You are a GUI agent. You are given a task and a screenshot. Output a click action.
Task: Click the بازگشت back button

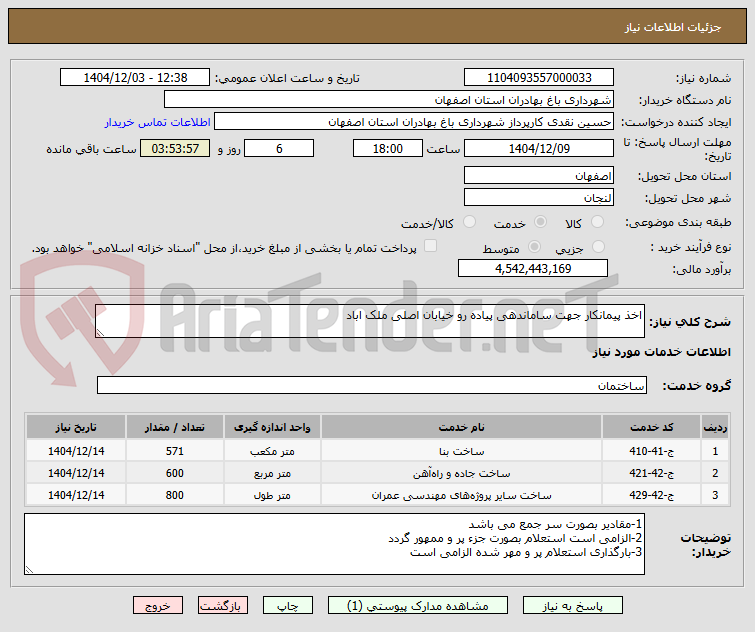222,606
